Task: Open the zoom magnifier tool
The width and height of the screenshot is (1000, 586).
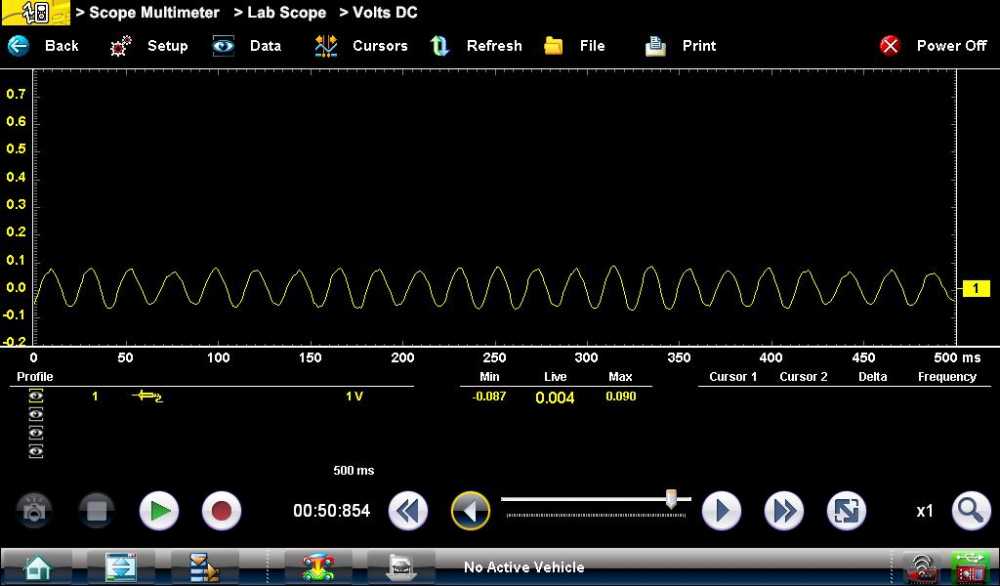Action: (970, 511)
